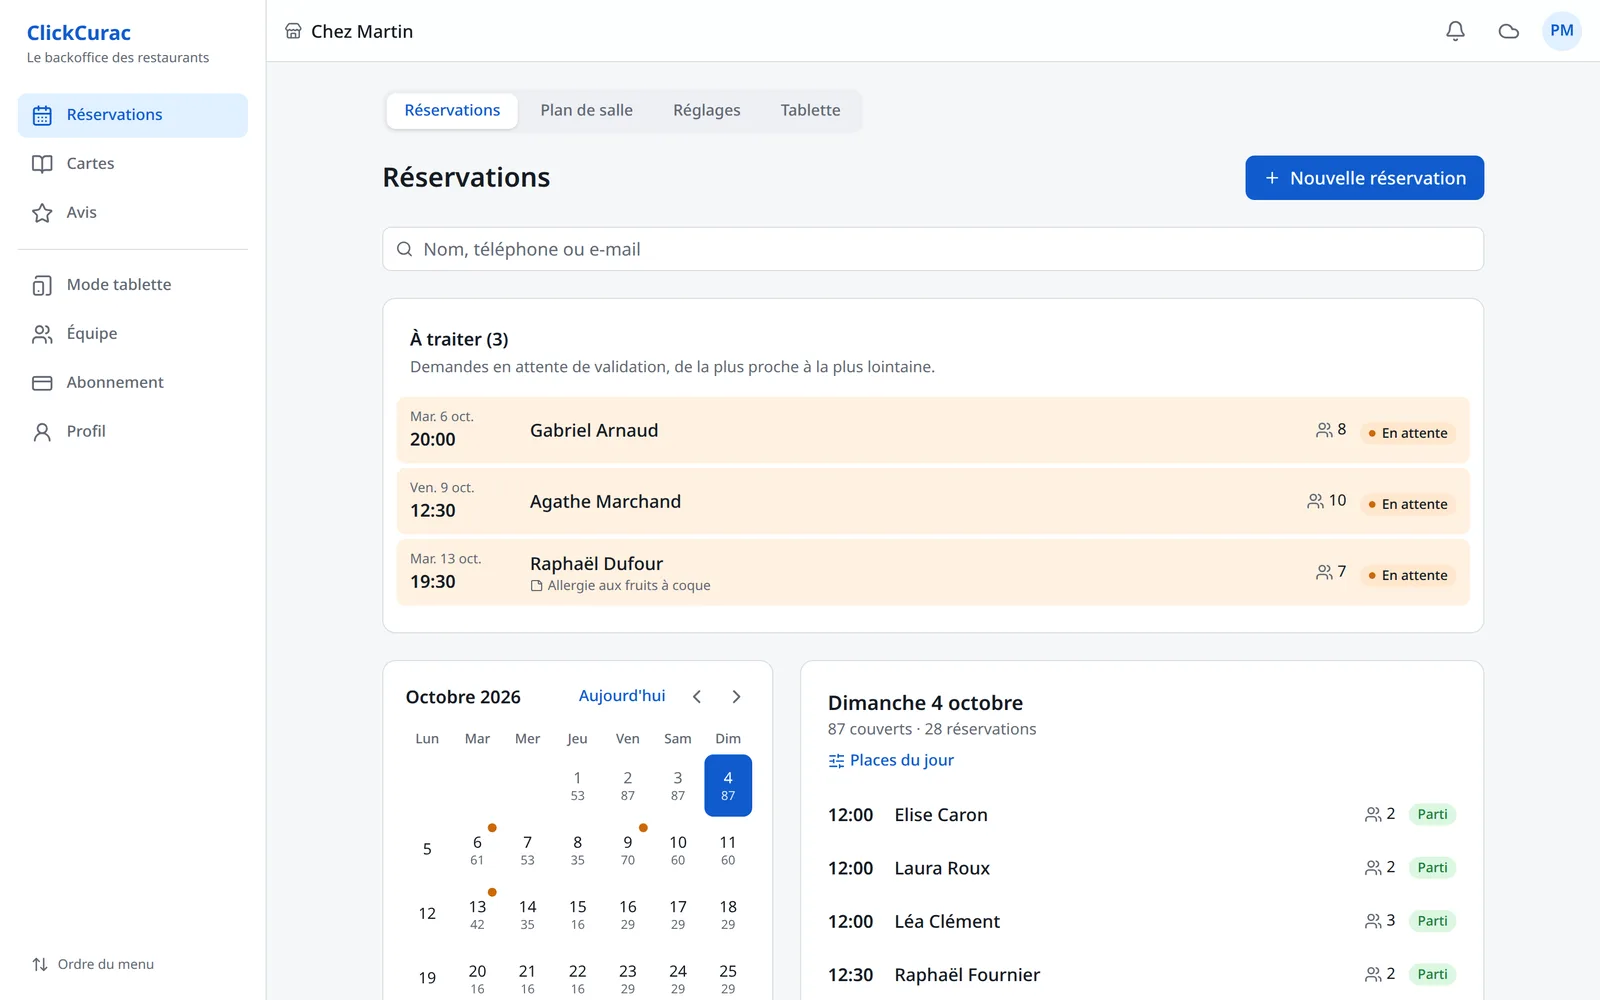This screenshot has width=1600, height=1000.
Task: Click Parti badge on Léa Clément row
Action: 1432,921
